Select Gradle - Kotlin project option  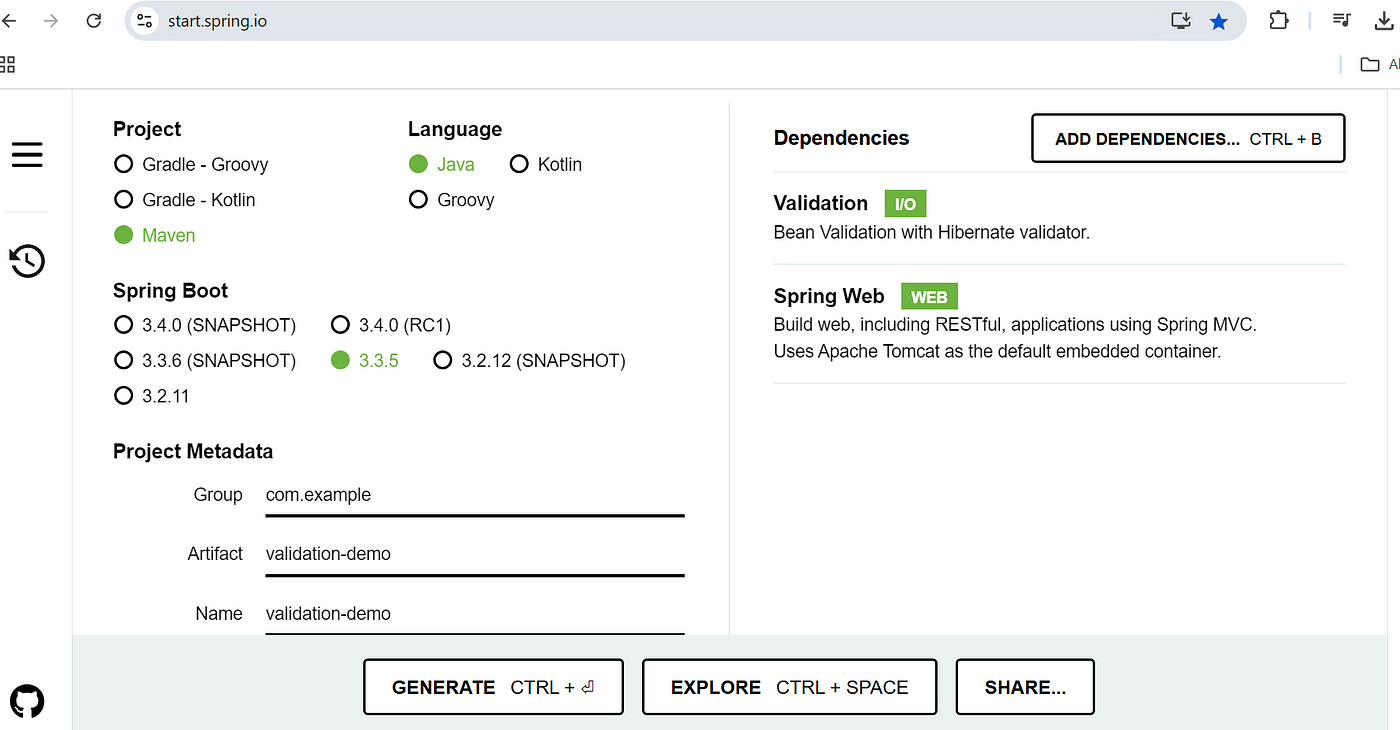(185, 200)
